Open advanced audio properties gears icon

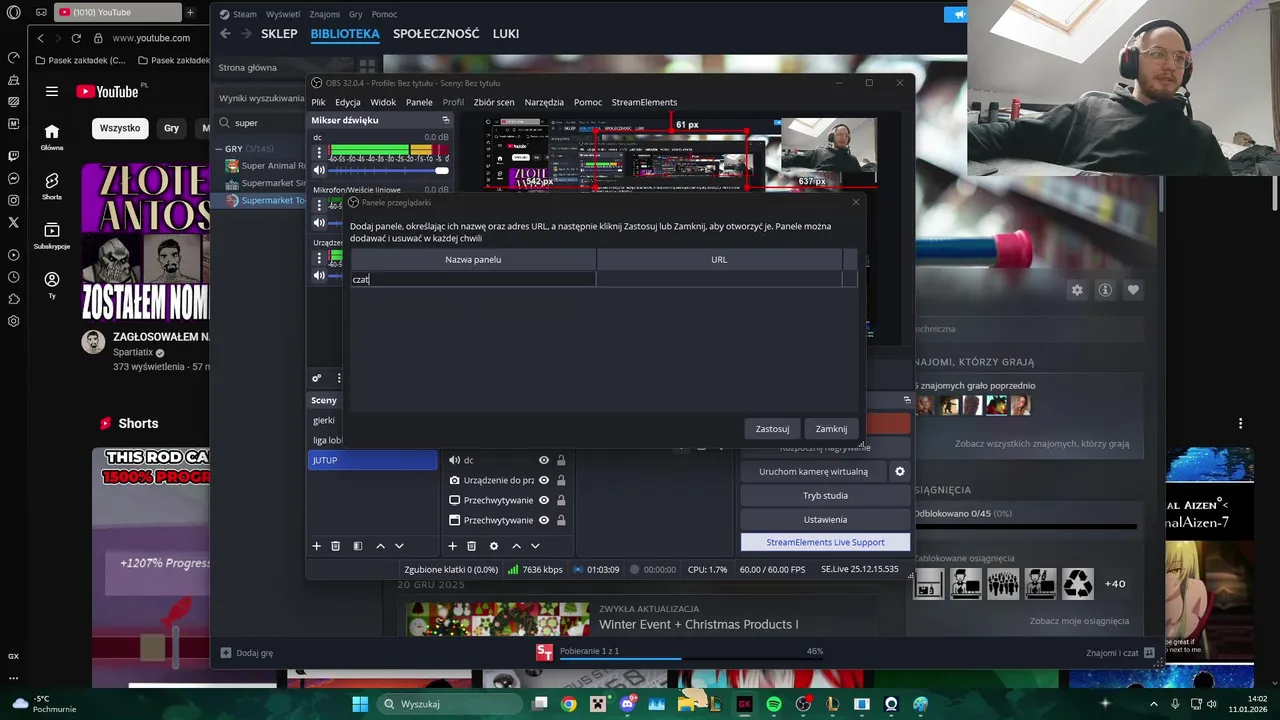(x=317, y=378)
